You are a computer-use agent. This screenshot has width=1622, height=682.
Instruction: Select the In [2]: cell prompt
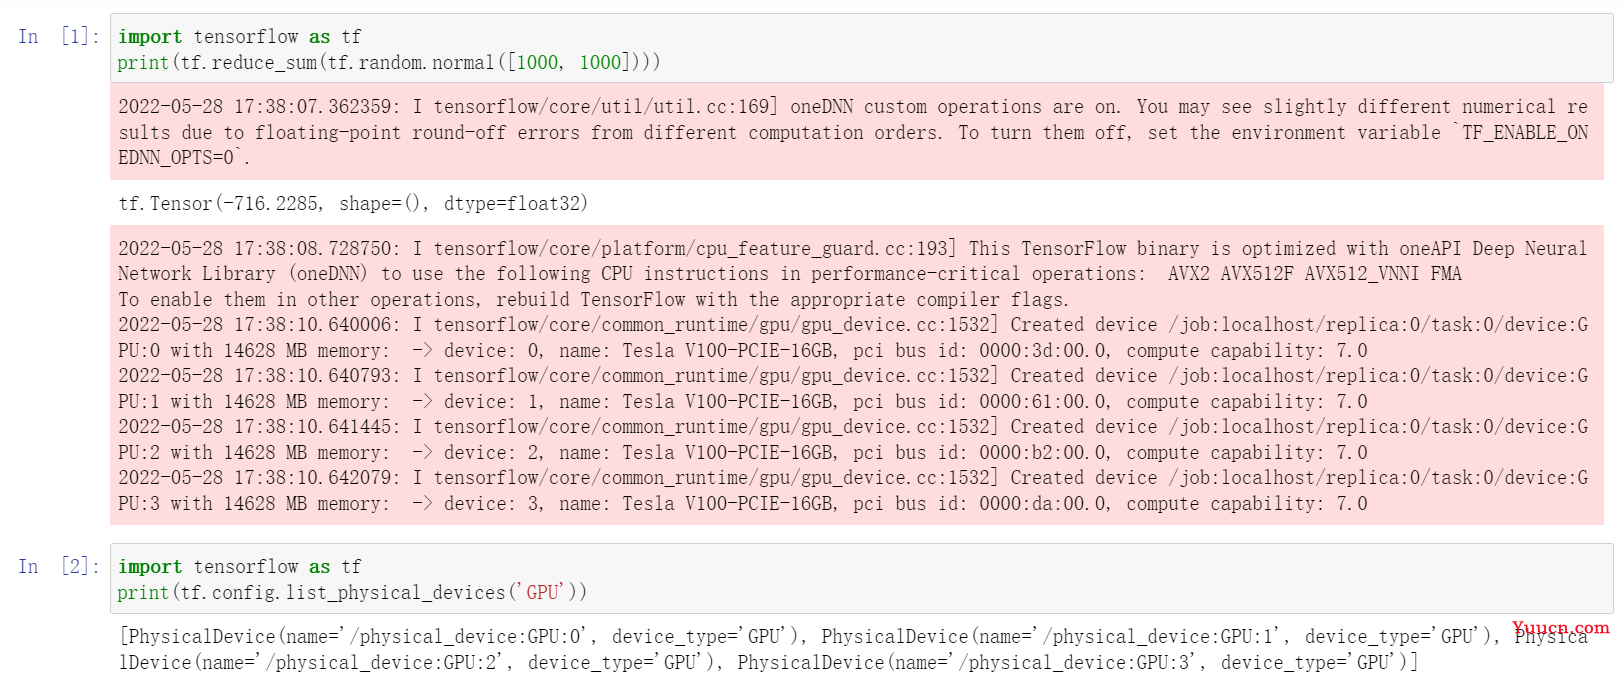[x=59, y=567]
